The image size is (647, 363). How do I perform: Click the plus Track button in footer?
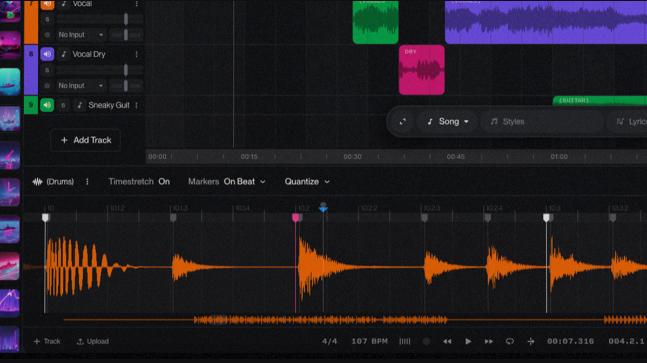click(x=47, y=342)
